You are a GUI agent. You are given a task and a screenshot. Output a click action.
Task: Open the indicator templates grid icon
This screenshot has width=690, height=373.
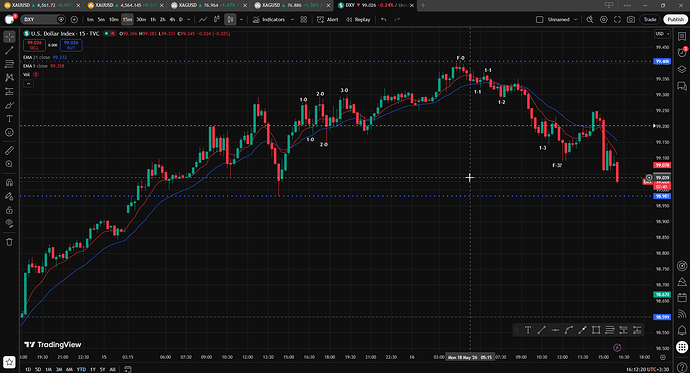(304, 19)
